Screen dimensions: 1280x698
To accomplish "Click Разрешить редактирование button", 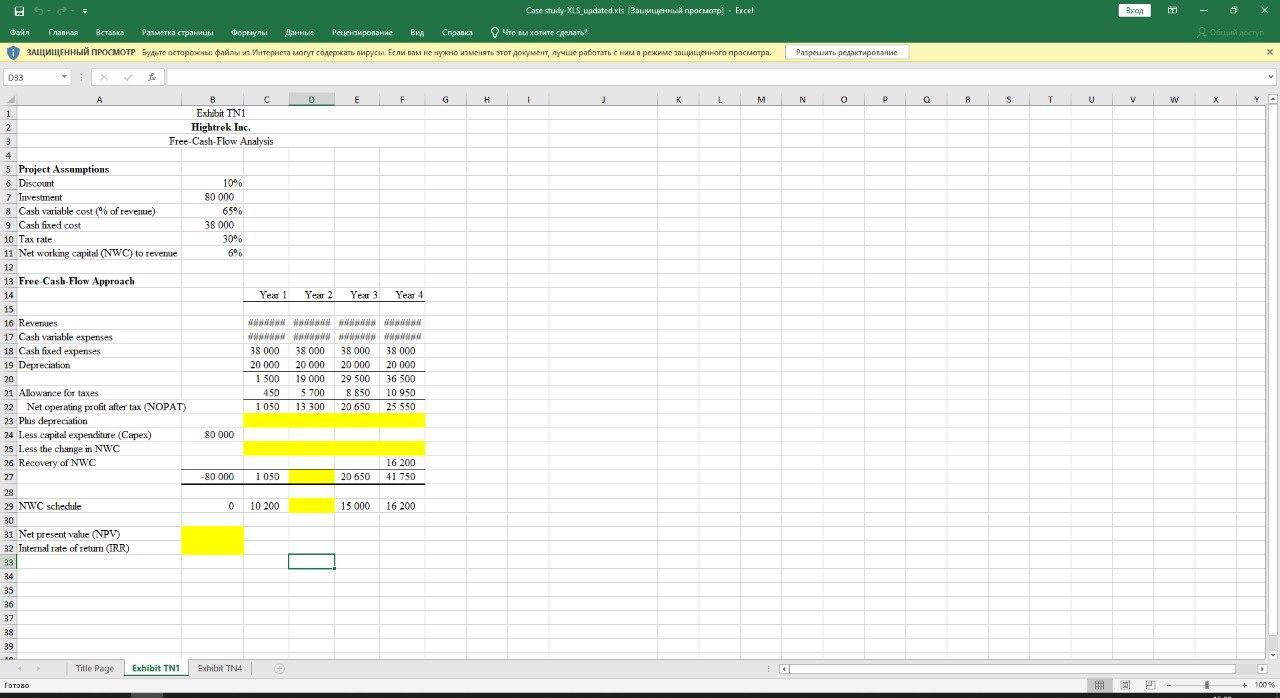I will 846,52.
